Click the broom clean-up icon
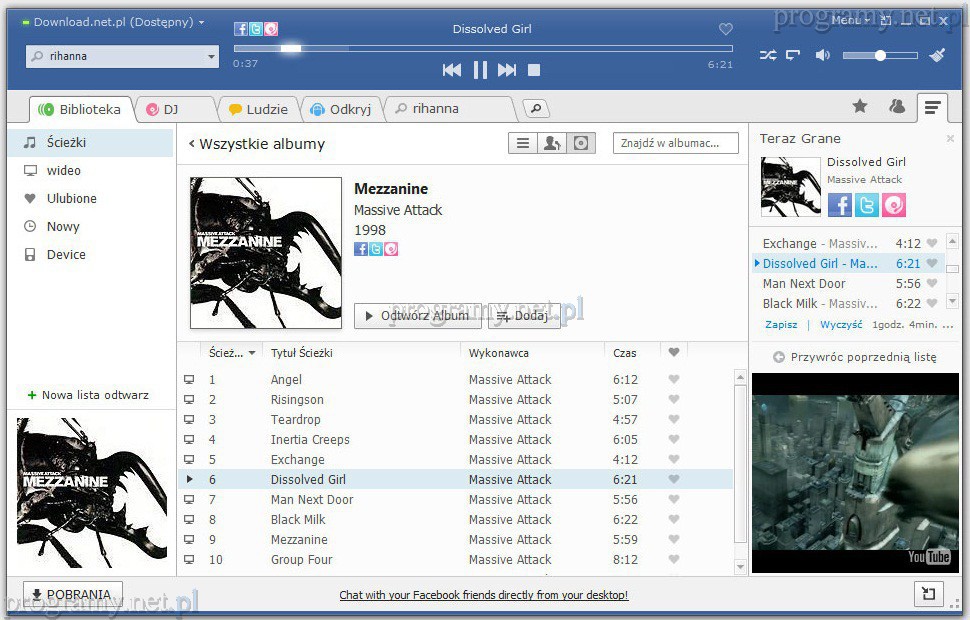This screenshot has width=970, height=620. coord(937,56)
